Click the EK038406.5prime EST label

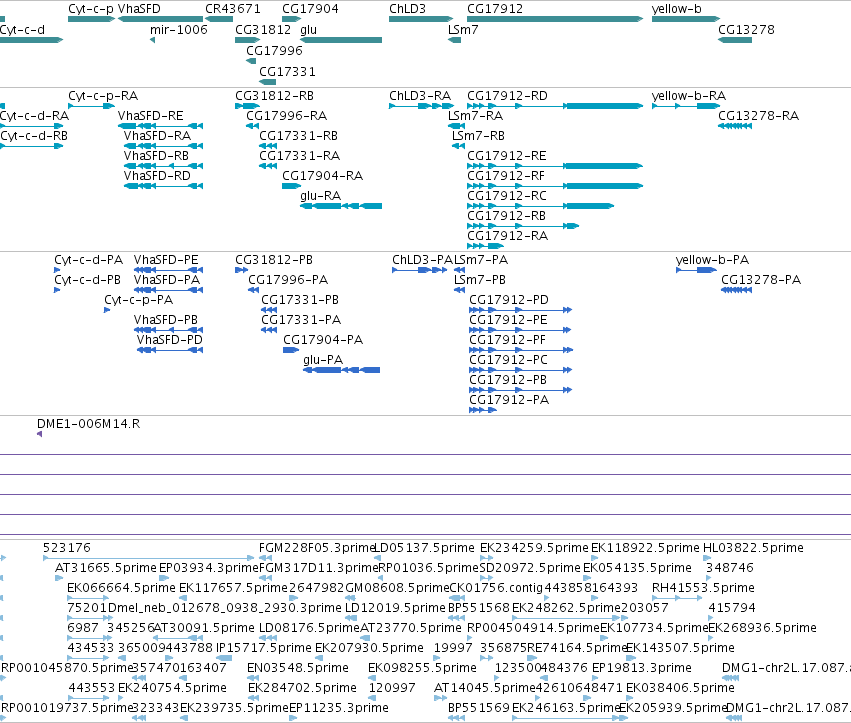(x=680, y=688)
